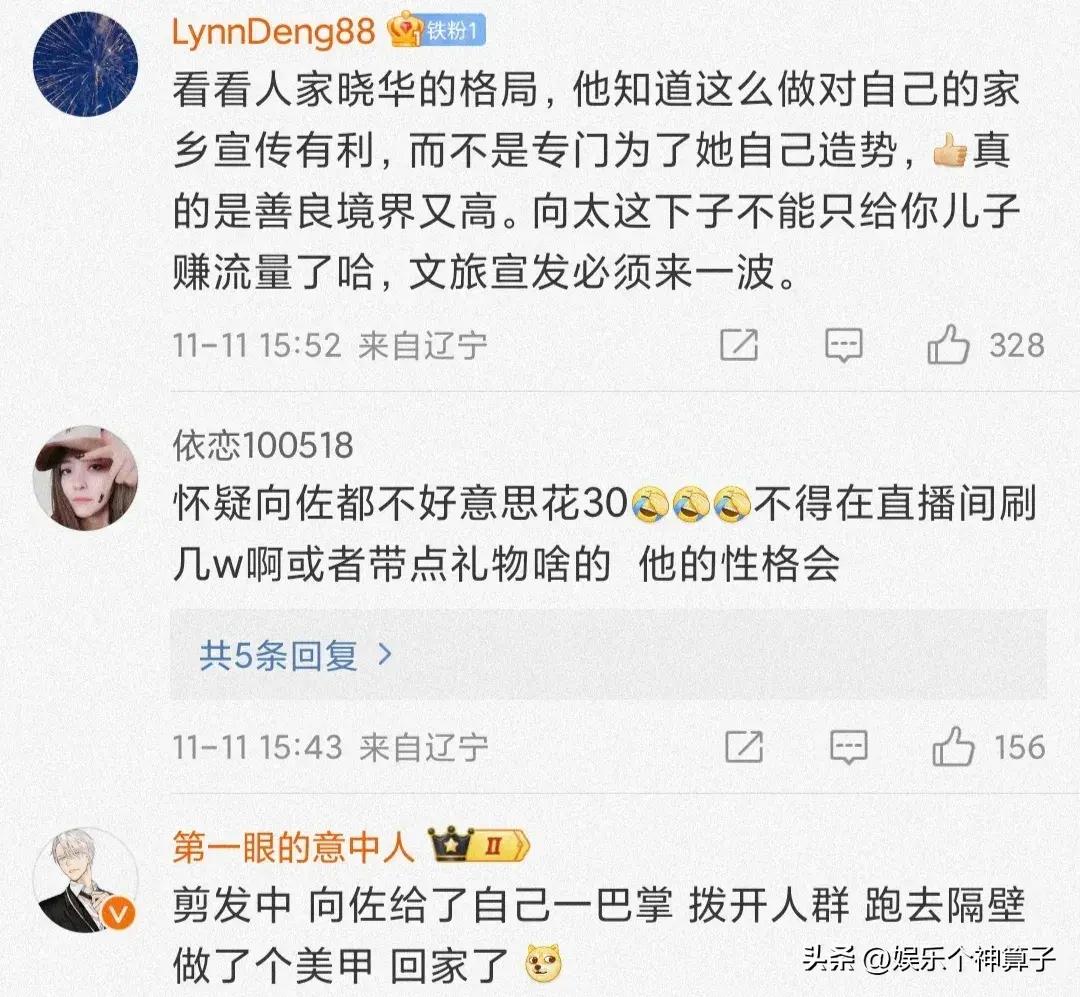Tap the doge emoji in the last comment

543,964
